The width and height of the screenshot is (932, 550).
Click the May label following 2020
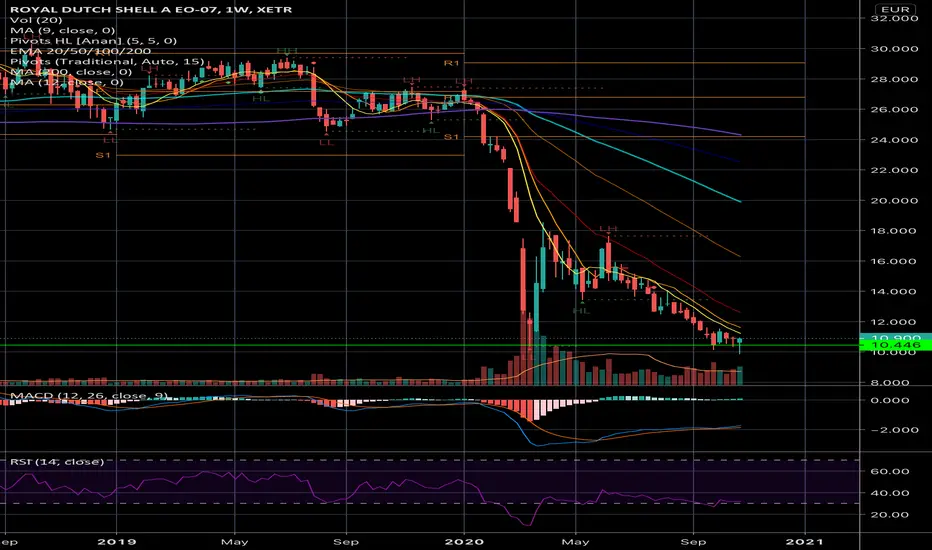[x=575, y=542]
